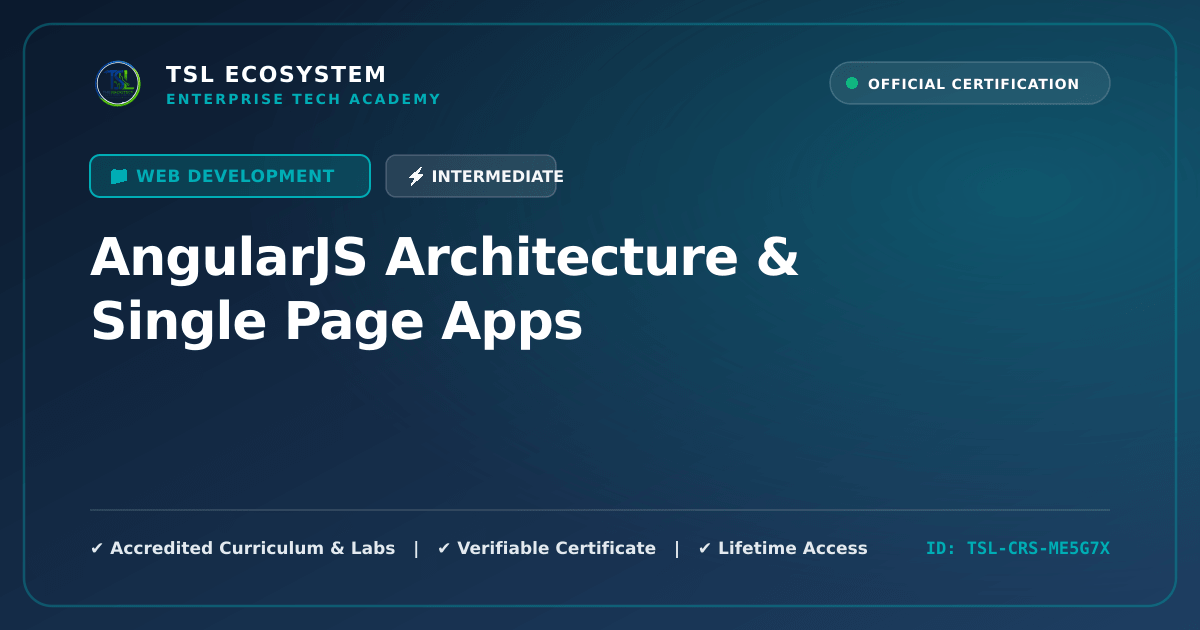Click the checkmark before Verifiable Certificate

pyautogui.click(x=444, y=548)
